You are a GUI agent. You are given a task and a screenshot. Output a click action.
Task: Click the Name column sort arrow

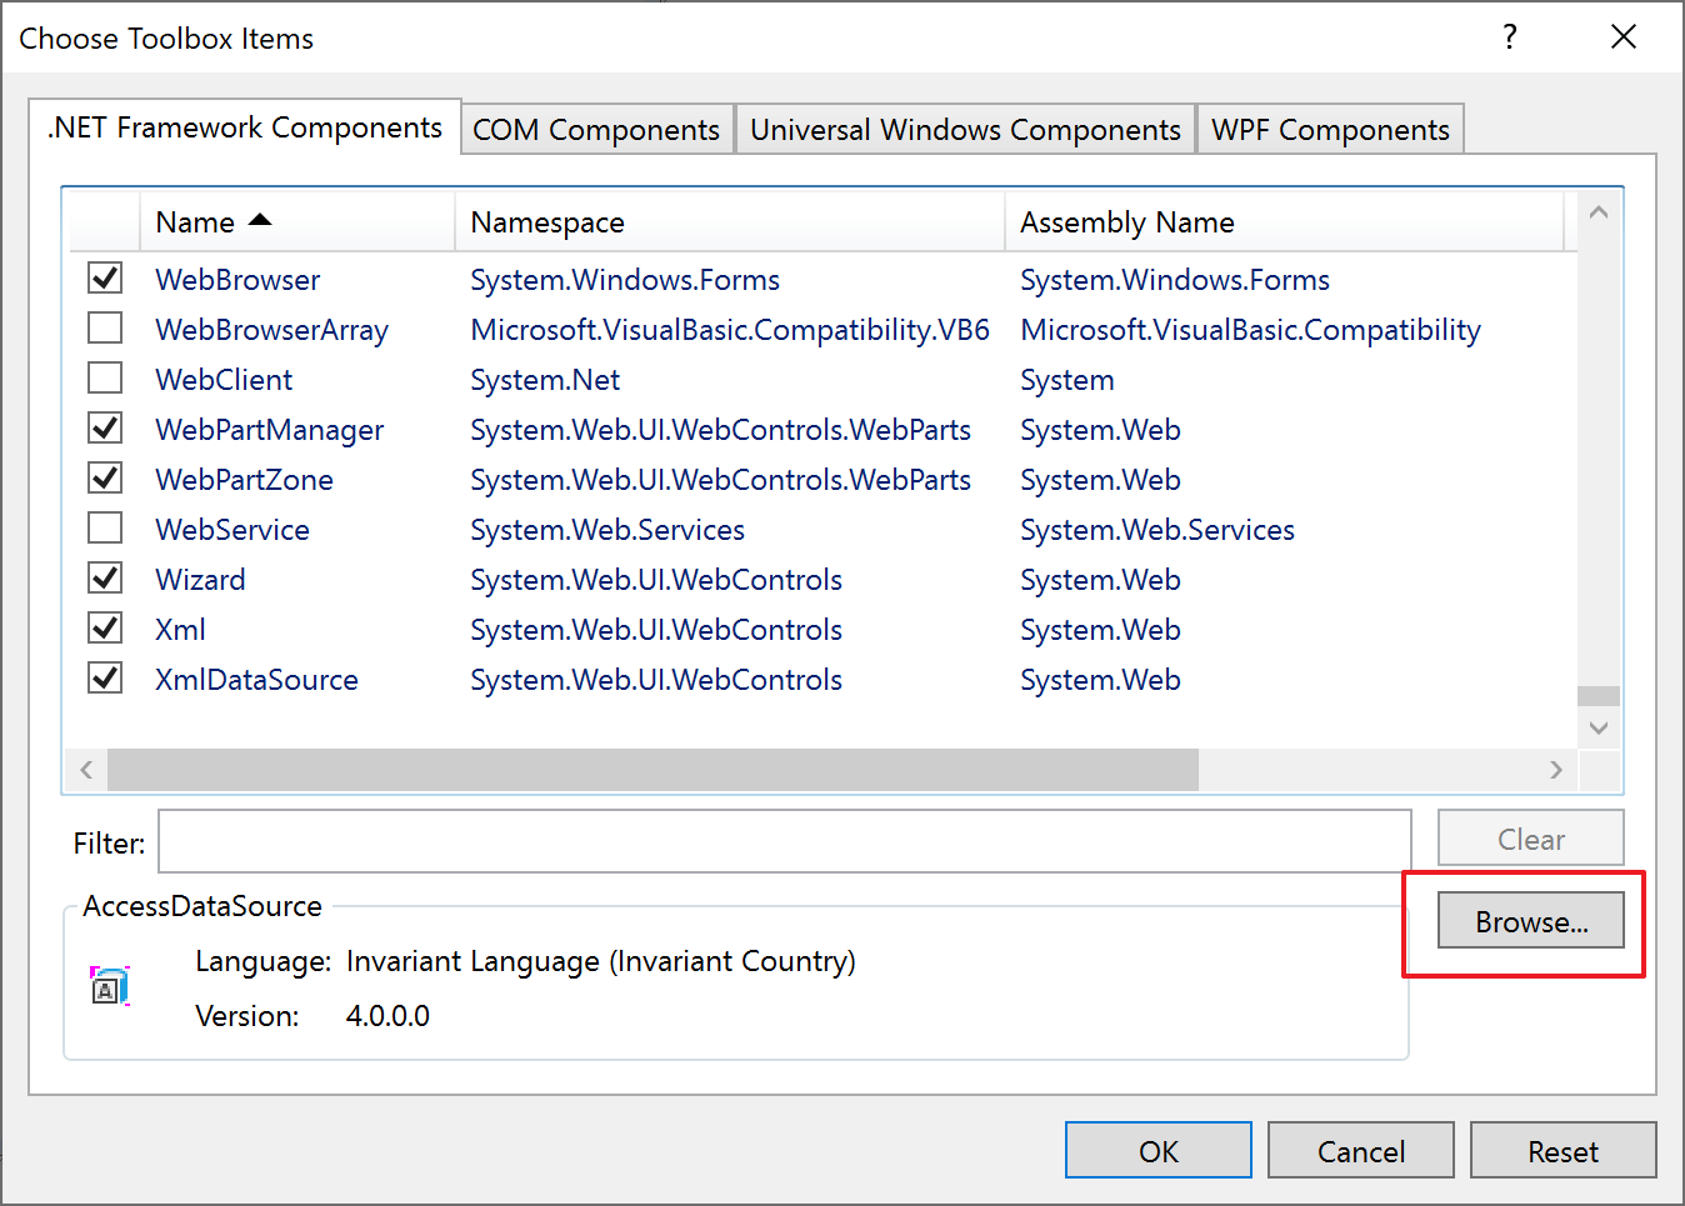261,221
